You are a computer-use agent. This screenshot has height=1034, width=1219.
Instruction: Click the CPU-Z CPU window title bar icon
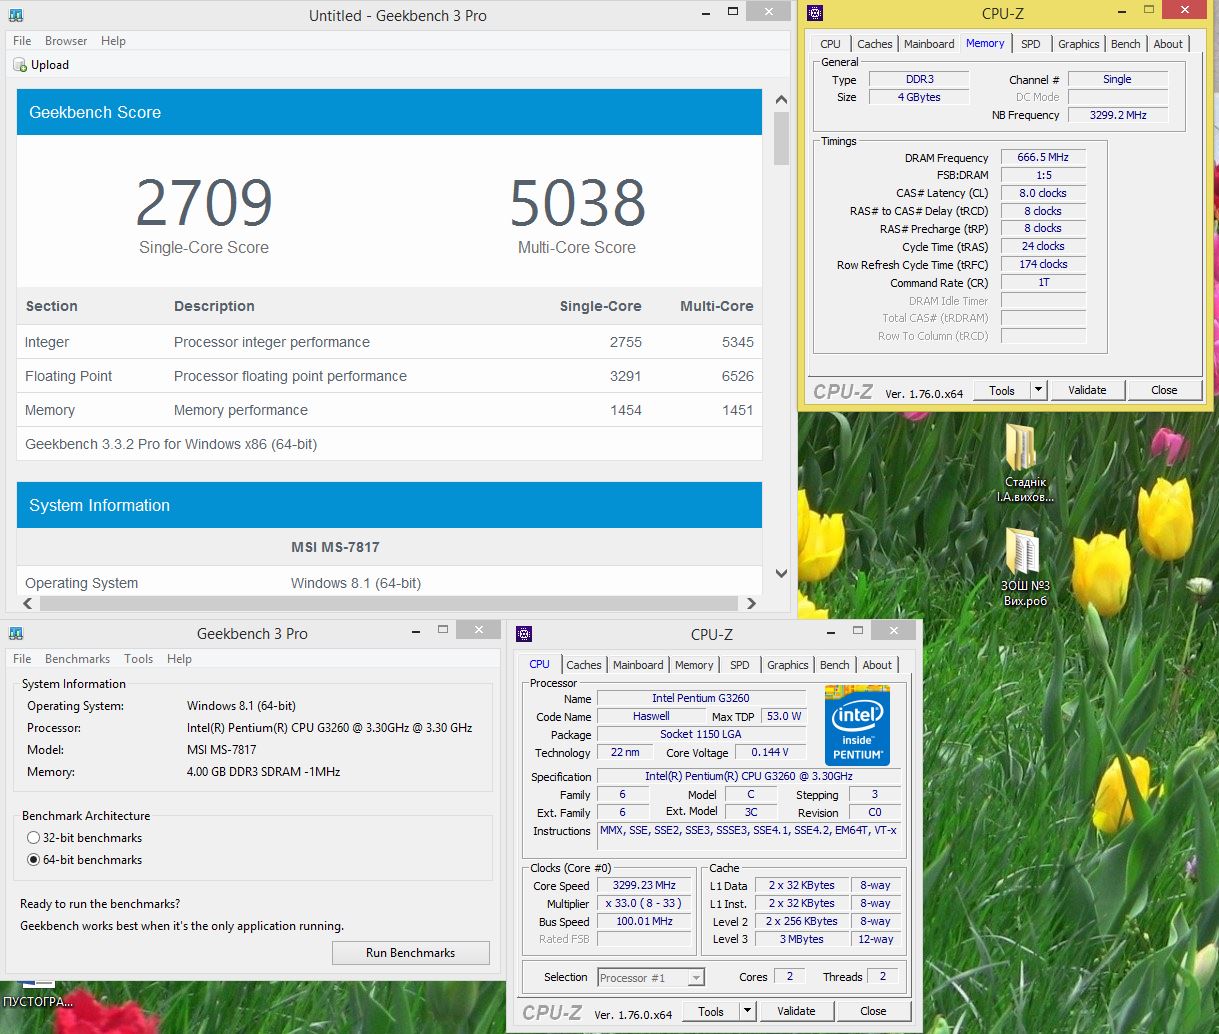point(524,634)
